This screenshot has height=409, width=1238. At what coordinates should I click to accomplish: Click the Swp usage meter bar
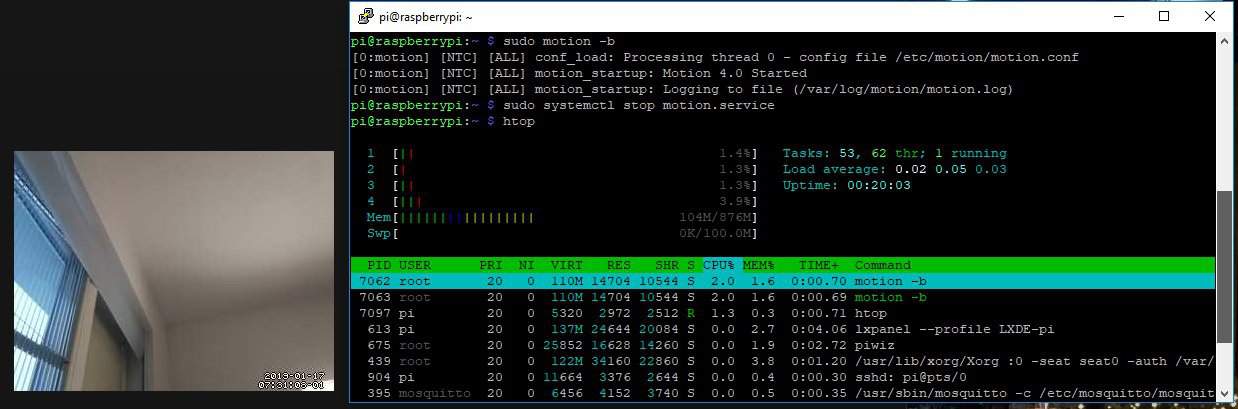click(x=562, y=233)
